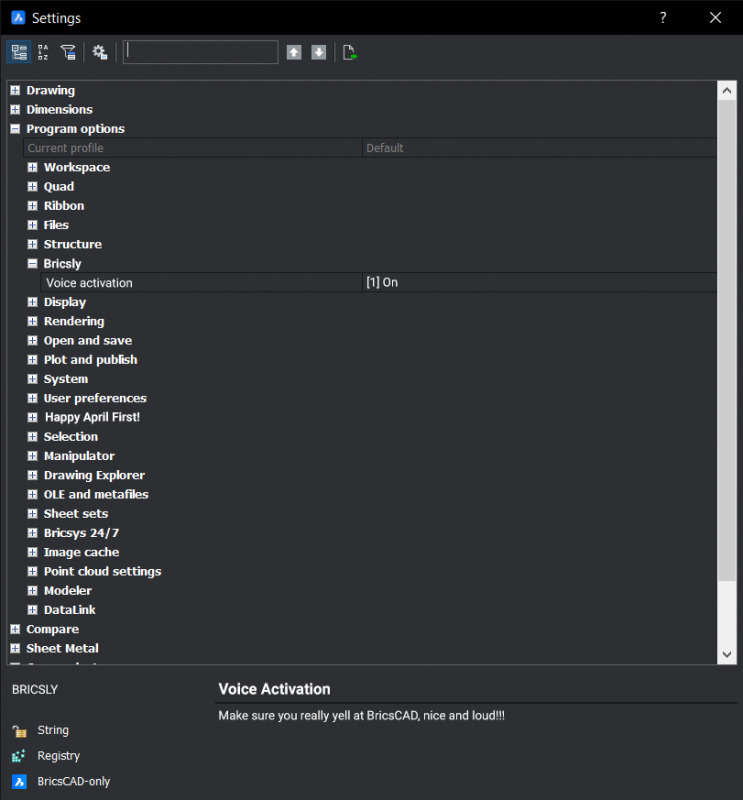Open the settings dialog configuration gear icon
Screen dimensions: 743x800
coord(100,52)
